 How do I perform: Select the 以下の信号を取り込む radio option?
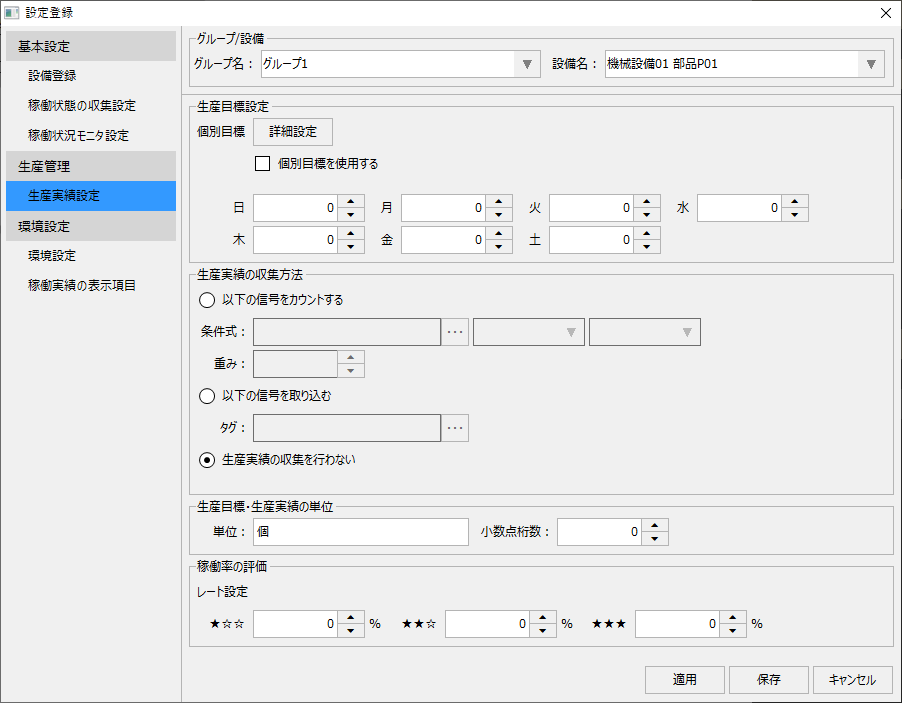coord(207,395)
